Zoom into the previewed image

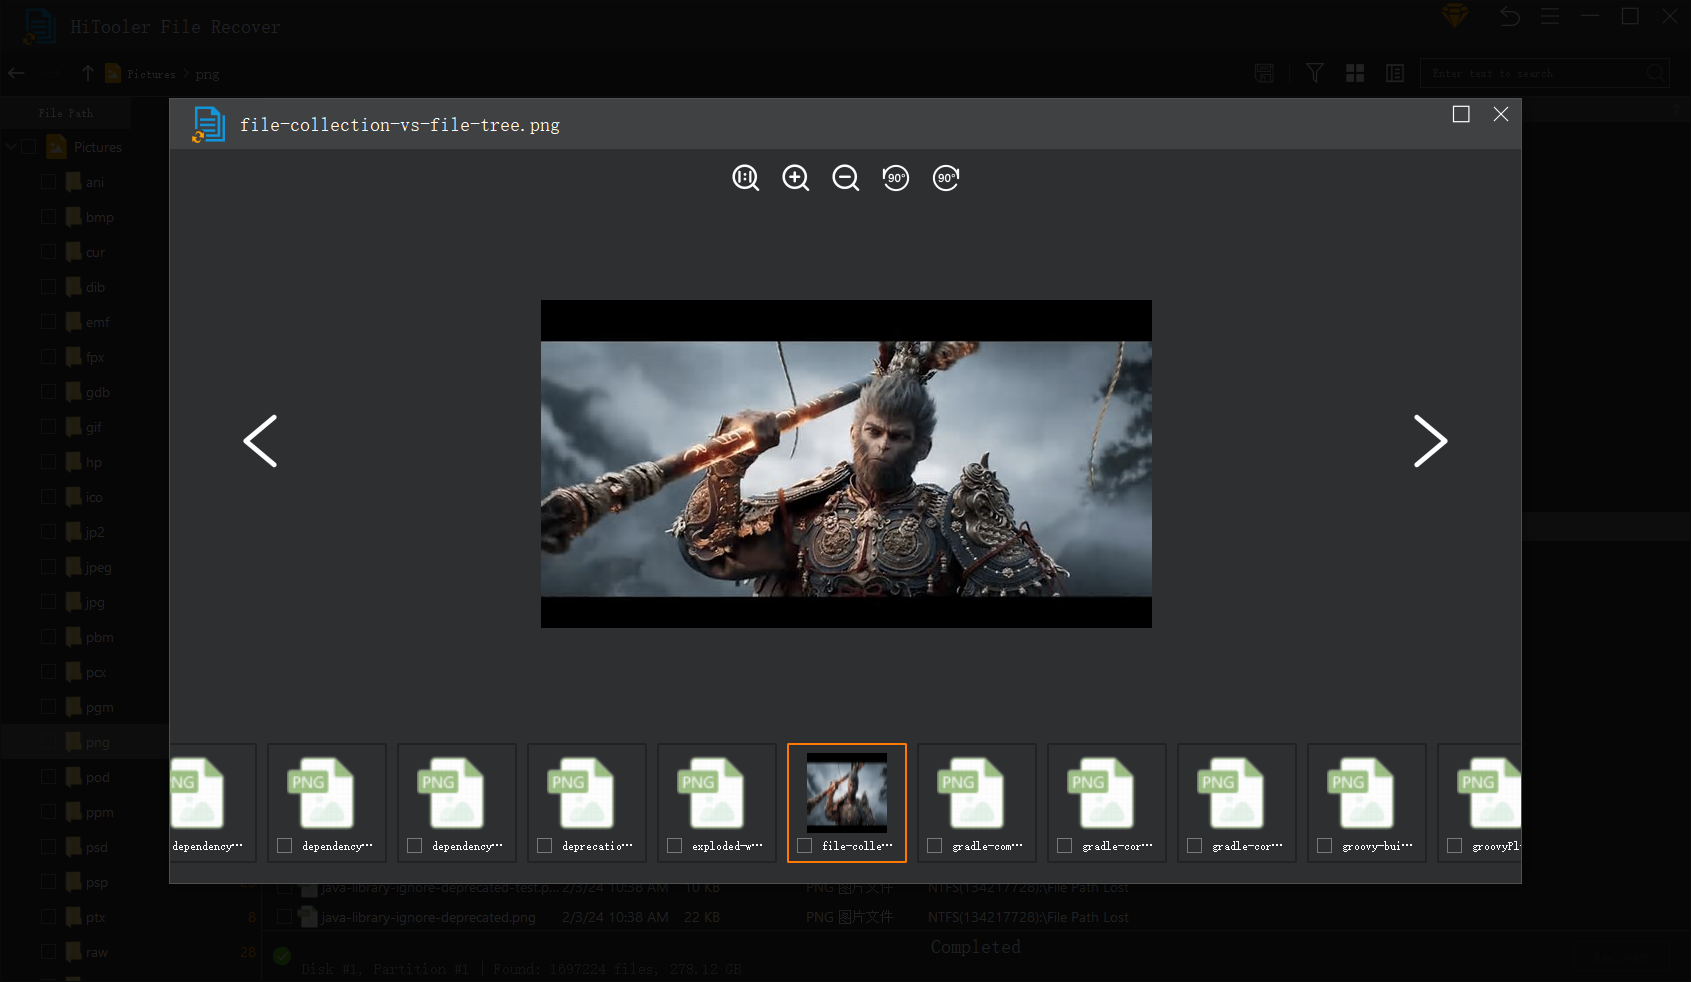coord(795,178)
